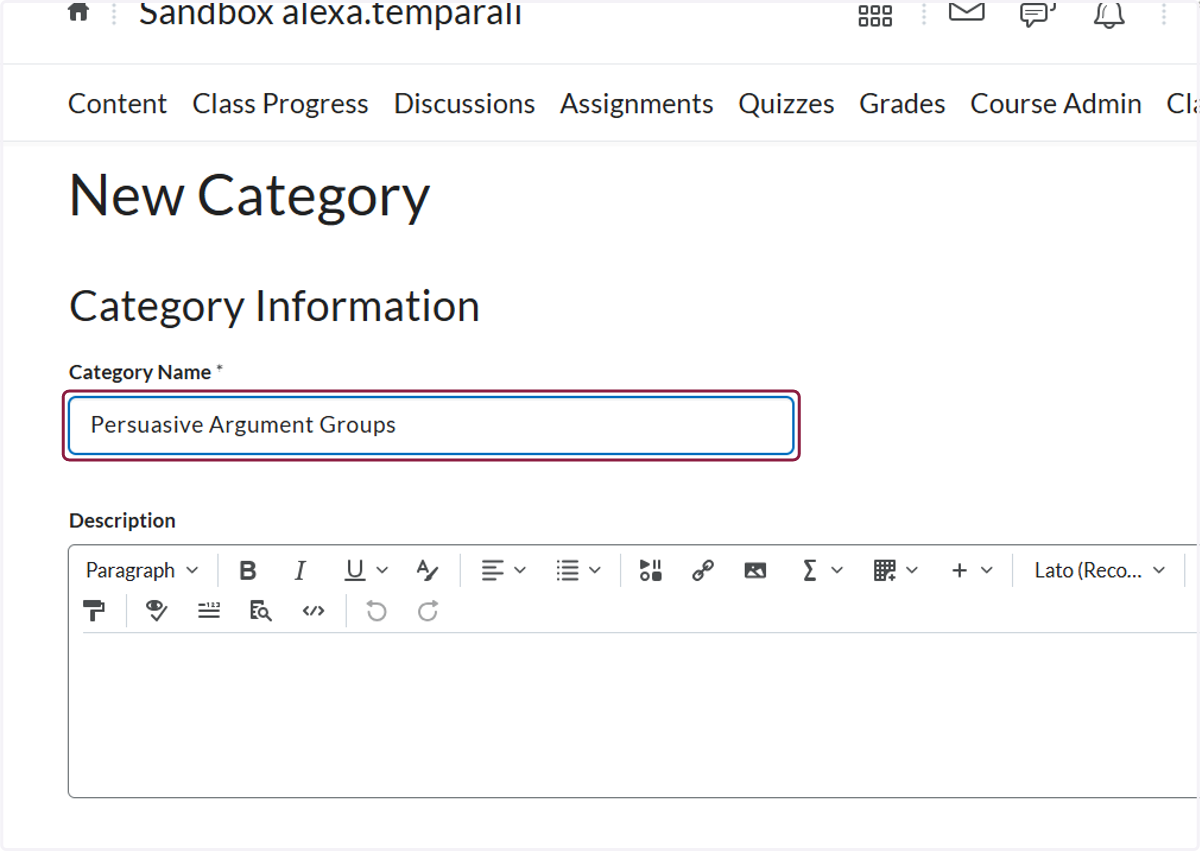
Task: Open the Grades nav item
Action: pyautogui.click(x=902, y=104)
